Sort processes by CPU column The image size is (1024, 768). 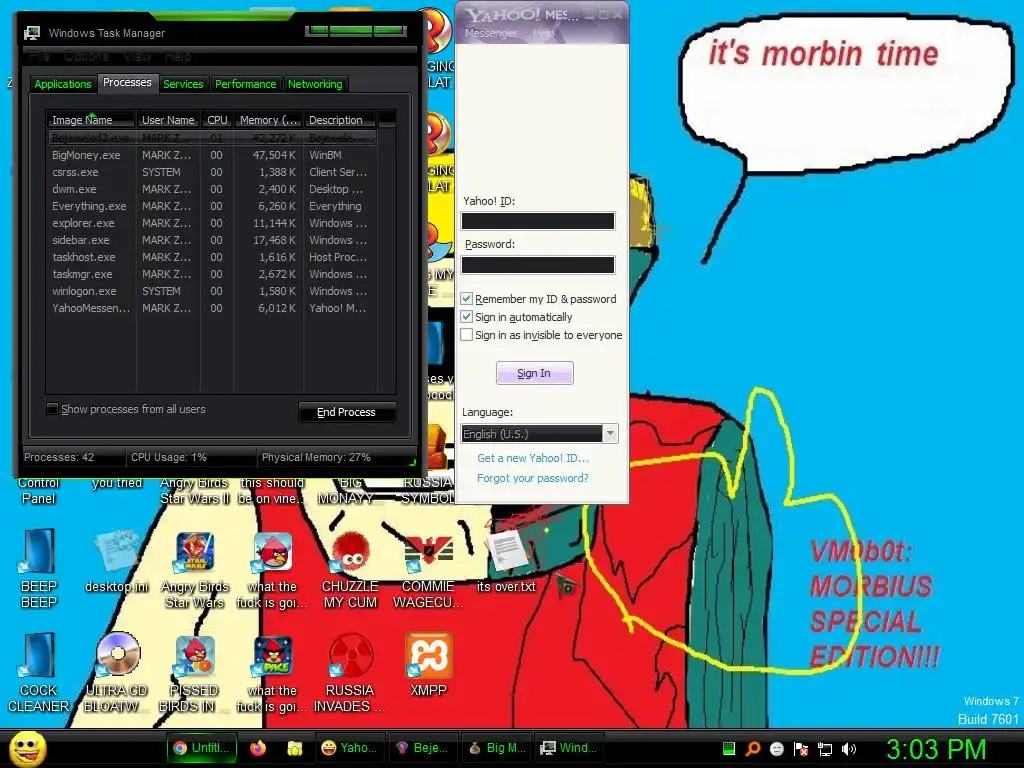pos(217,120)
